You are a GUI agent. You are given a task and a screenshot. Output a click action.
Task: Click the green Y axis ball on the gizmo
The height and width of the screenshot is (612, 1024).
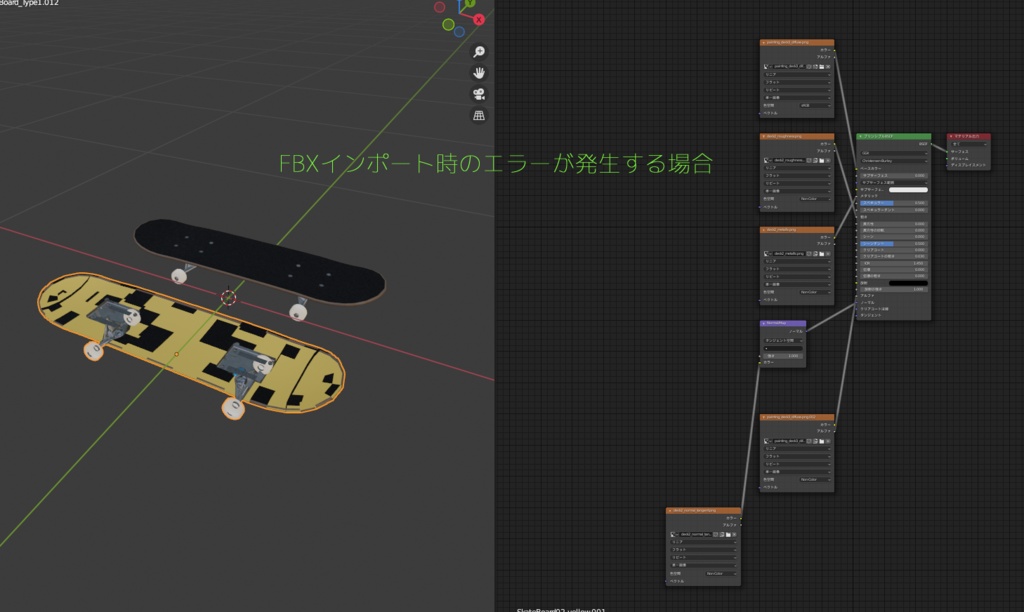pos(470,4)
